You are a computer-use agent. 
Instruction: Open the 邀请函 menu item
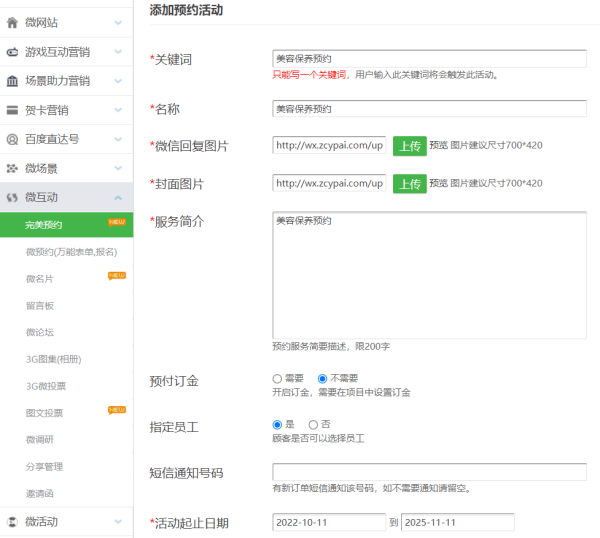pyautogui.click(x=40, y=494)
